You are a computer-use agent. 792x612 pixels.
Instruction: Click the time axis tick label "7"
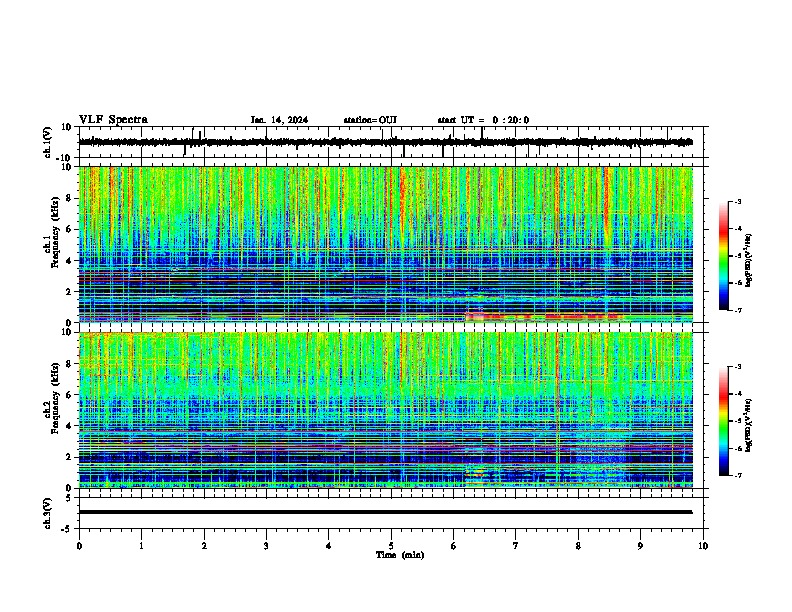click(516, 546)
